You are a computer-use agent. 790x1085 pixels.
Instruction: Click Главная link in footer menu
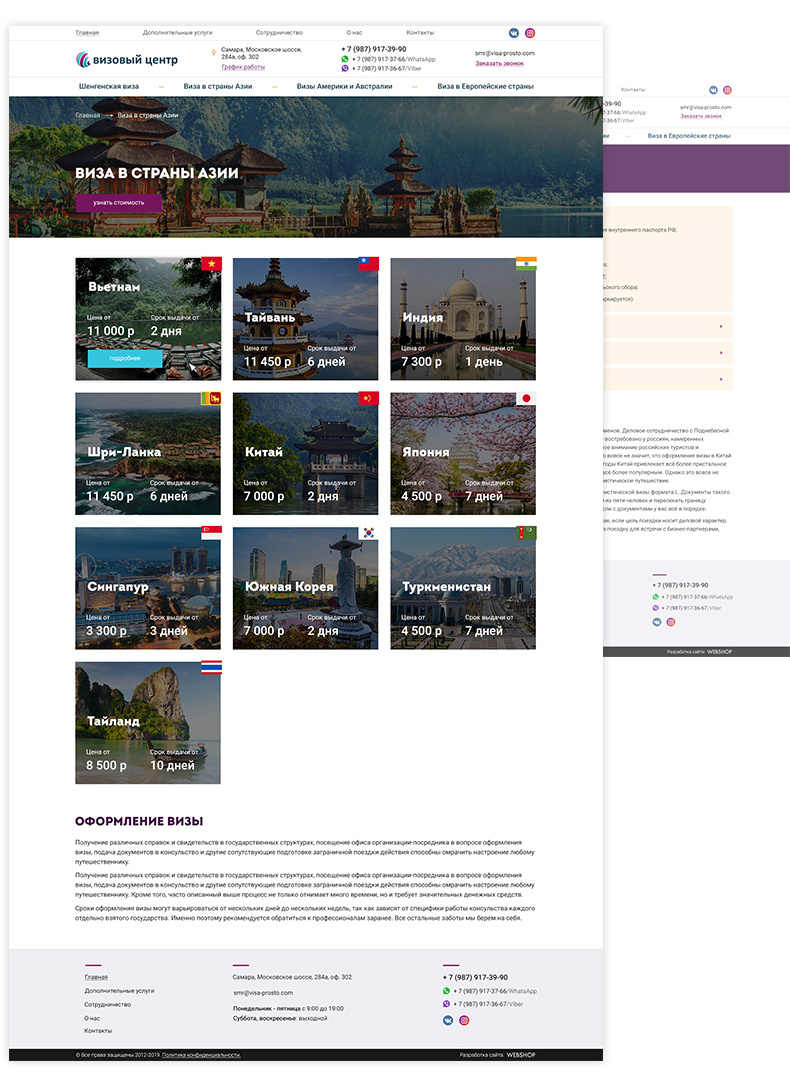(96, 977)
